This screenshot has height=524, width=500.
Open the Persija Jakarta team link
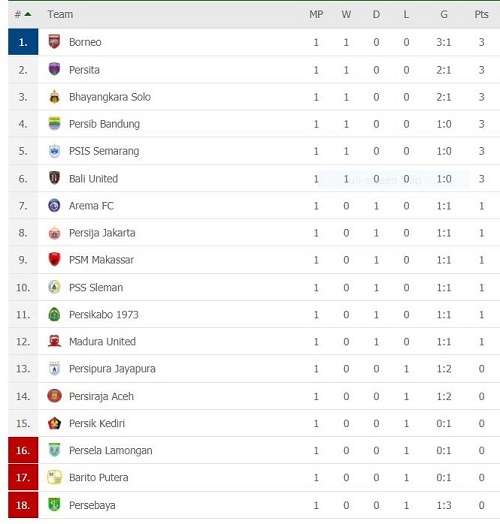tap(102, 233)
